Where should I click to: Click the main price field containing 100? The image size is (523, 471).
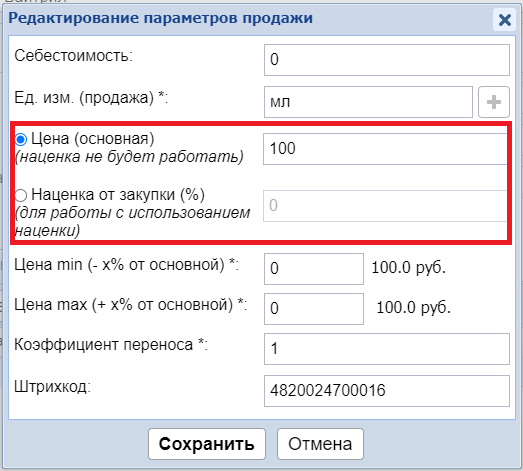tap(385, 149)
